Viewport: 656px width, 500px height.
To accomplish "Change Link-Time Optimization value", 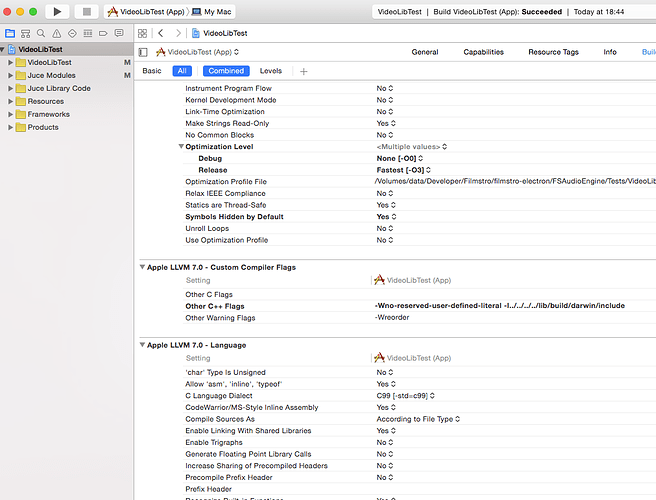I will point(384,112).
